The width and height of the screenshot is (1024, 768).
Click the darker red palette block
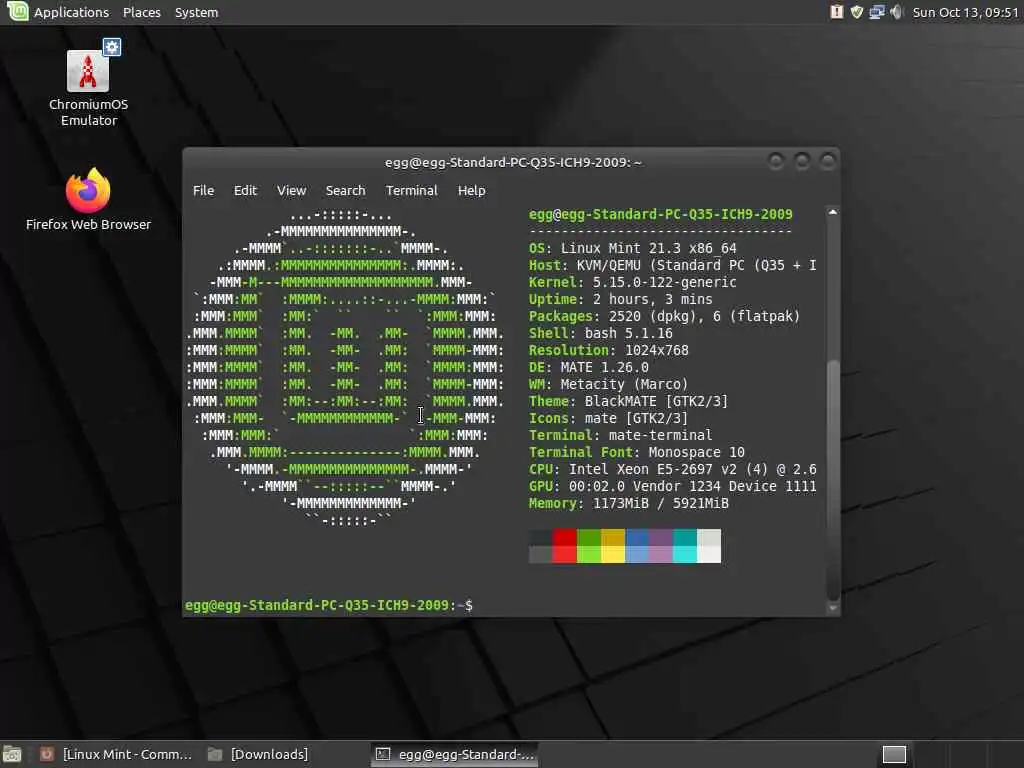point(564,537)
